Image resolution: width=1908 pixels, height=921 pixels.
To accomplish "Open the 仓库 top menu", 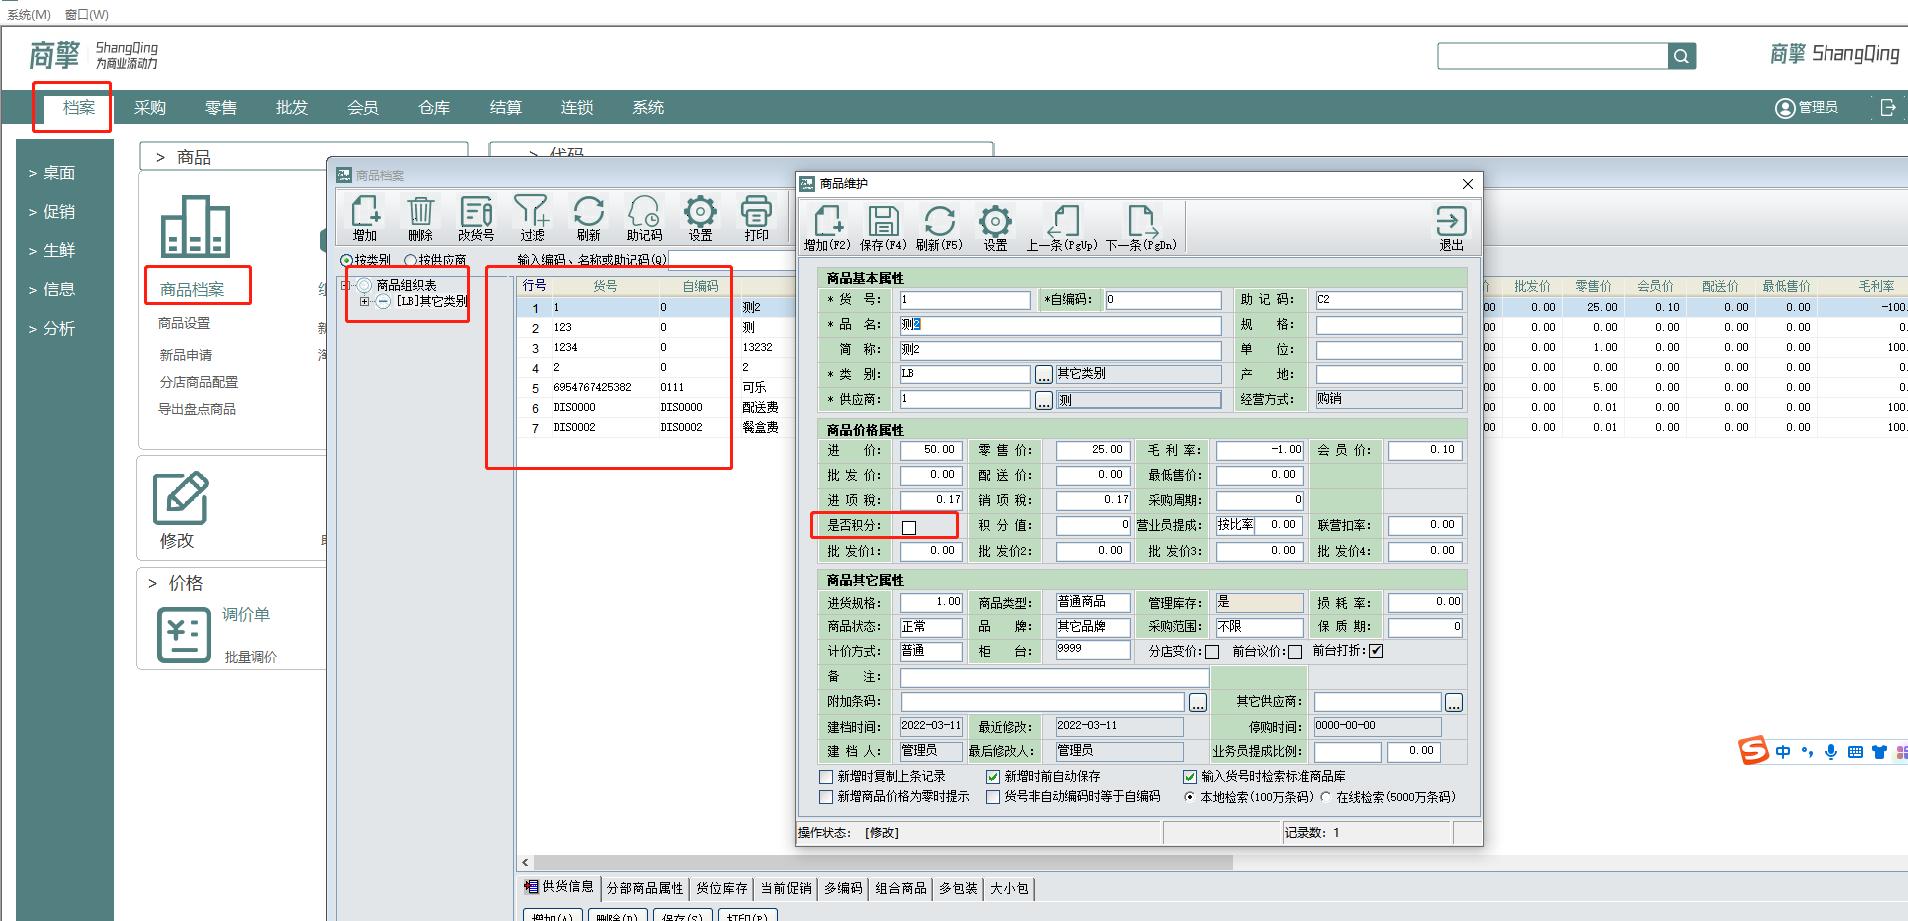I will 434,107.
